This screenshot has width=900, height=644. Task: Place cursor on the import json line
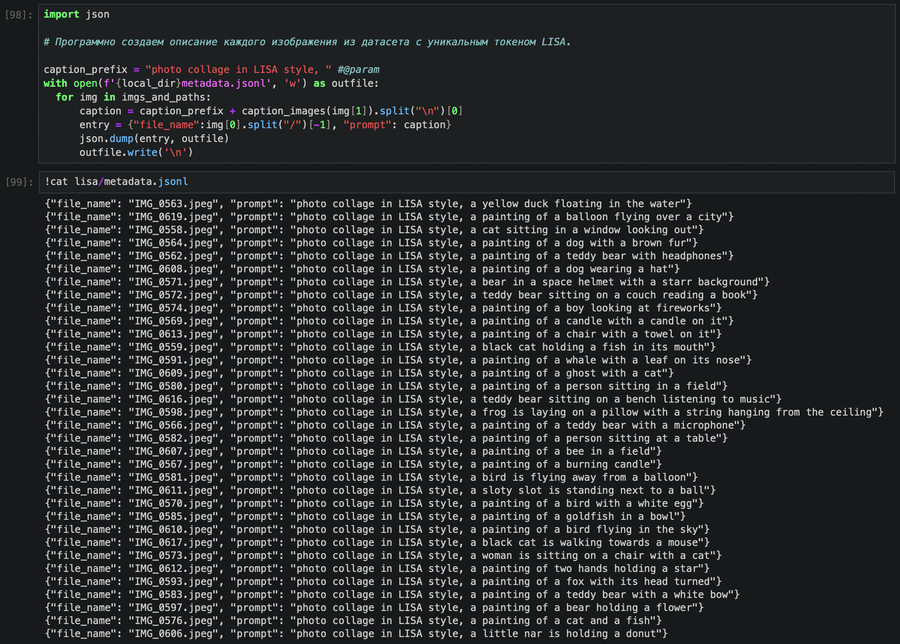pyautogui.click(x=77, y=15)
